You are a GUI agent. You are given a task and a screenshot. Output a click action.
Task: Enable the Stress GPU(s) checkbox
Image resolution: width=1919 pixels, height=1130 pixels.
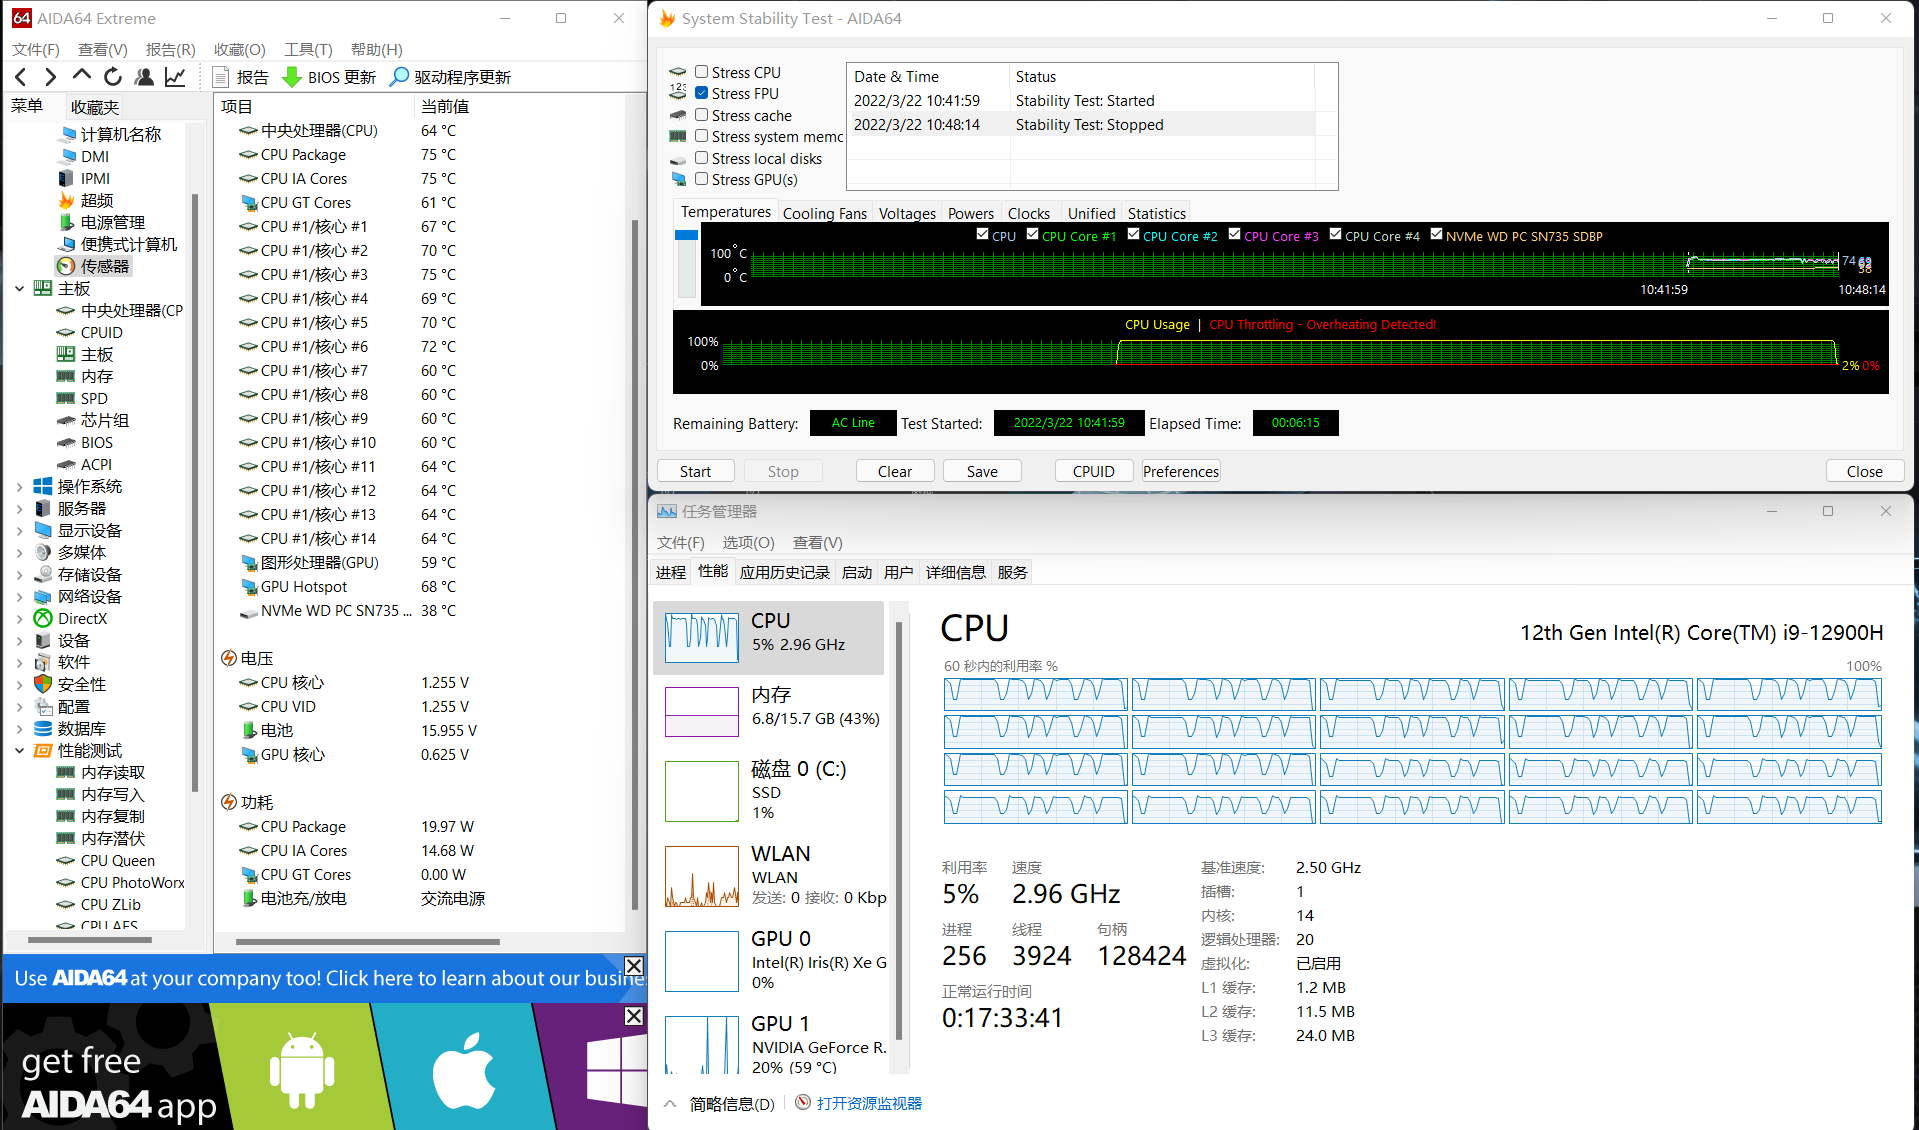coord(702,179)
